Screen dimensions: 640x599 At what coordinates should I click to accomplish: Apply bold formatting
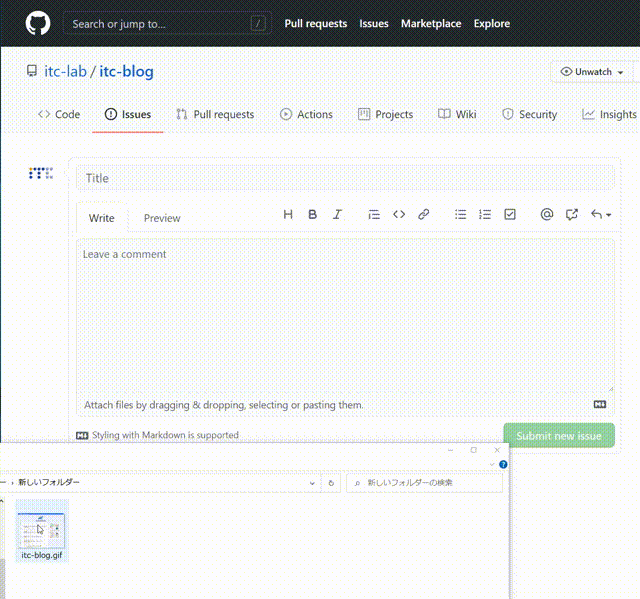[313, 214]
